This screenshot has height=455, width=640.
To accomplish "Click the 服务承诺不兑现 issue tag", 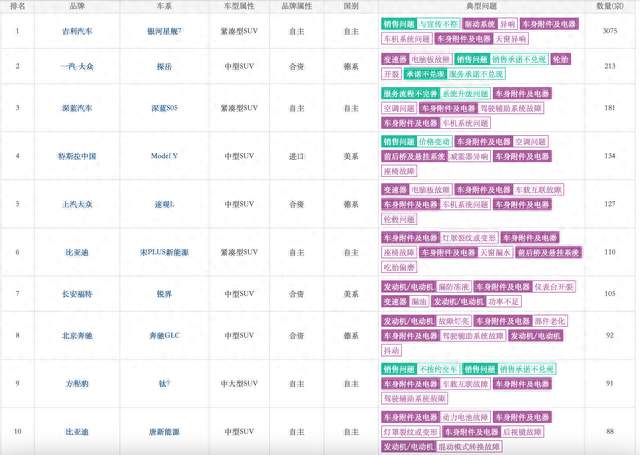I will [x=476, y=74].
